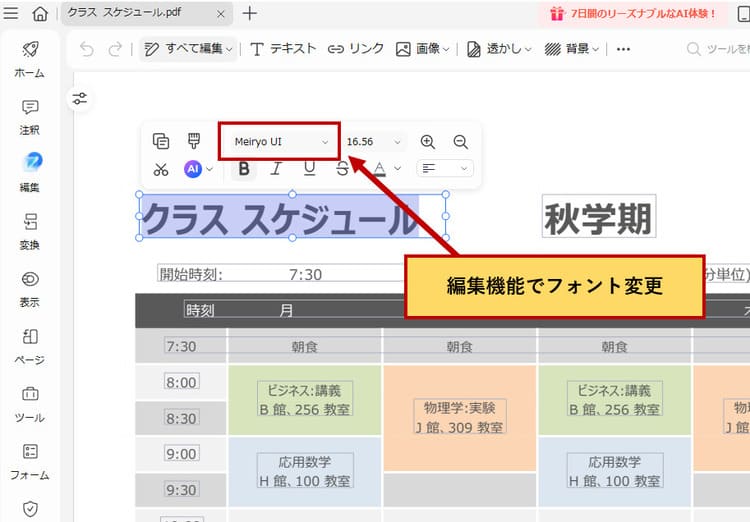Decrease text size with zoom-out icon
This screenshot has height=522, width=750.
(461, 142)
